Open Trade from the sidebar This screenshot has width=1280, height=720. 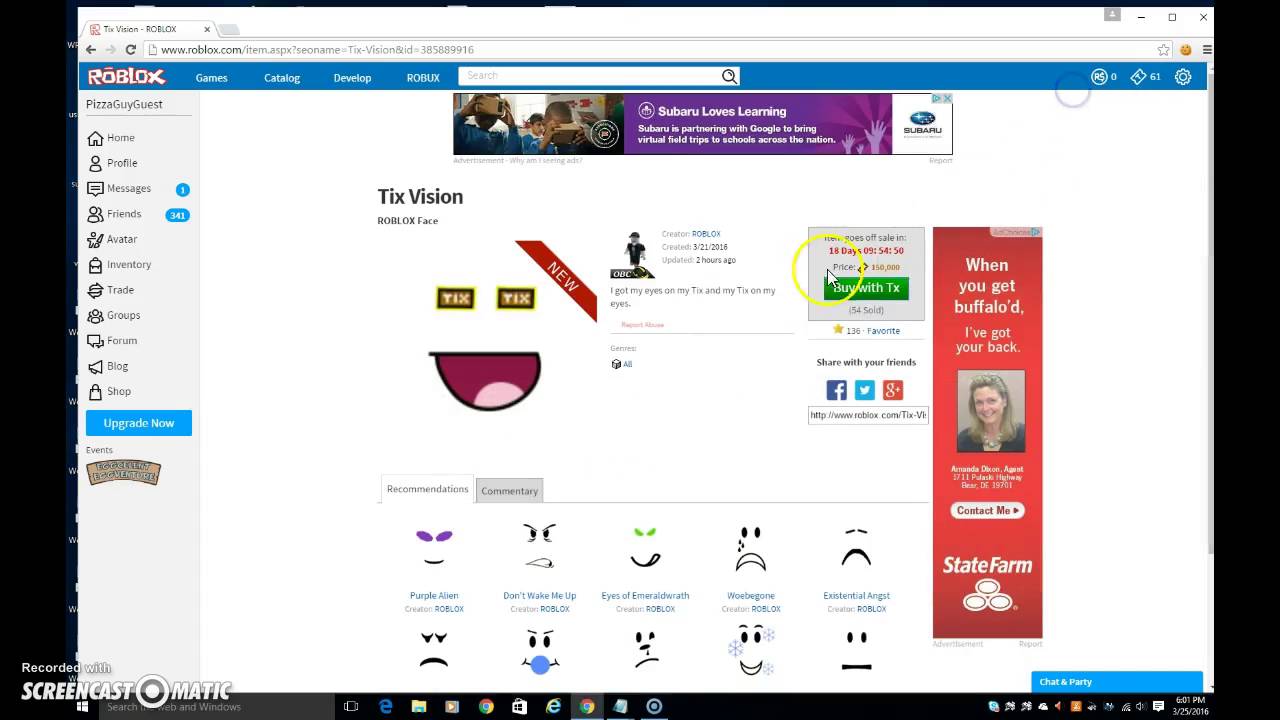click(x=110, y=290)
